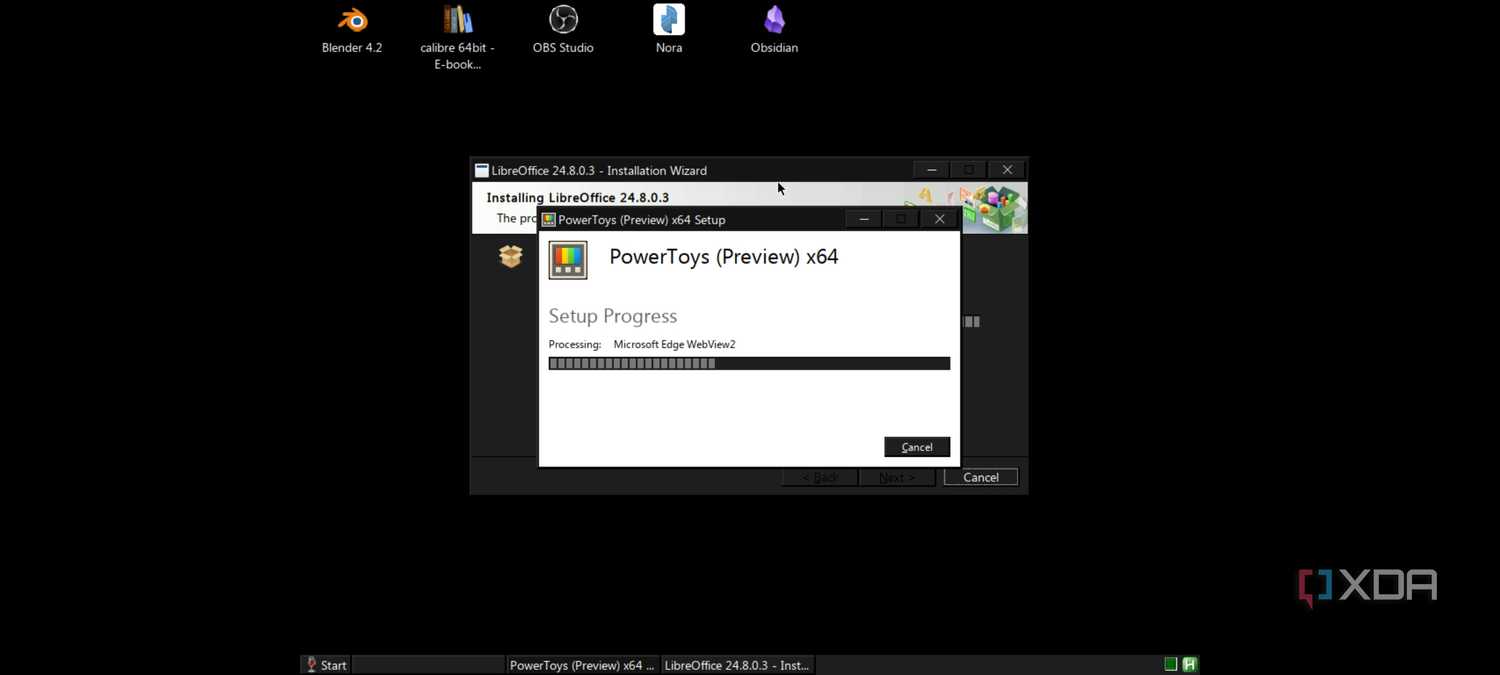Click 'PowerToys (Preview) x64' dialog heading
Screen dimensions: 1500x675
coord(724,257)
